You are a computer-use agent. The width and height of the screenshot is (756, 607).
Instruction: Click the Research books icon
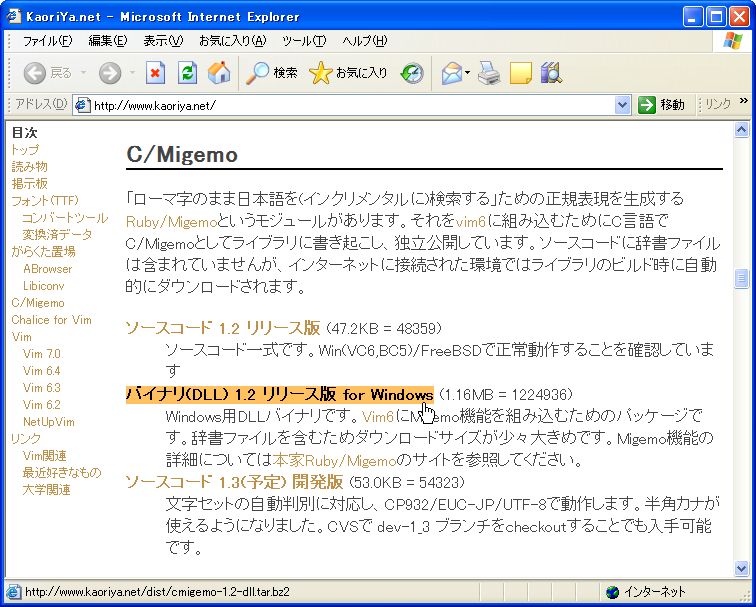pos(551,73)
